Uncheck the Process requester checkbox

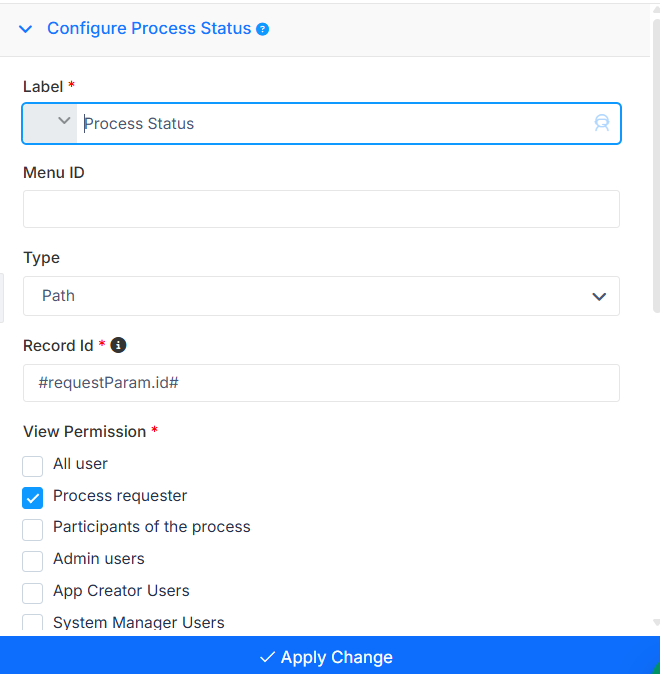(x=33, y=498)
